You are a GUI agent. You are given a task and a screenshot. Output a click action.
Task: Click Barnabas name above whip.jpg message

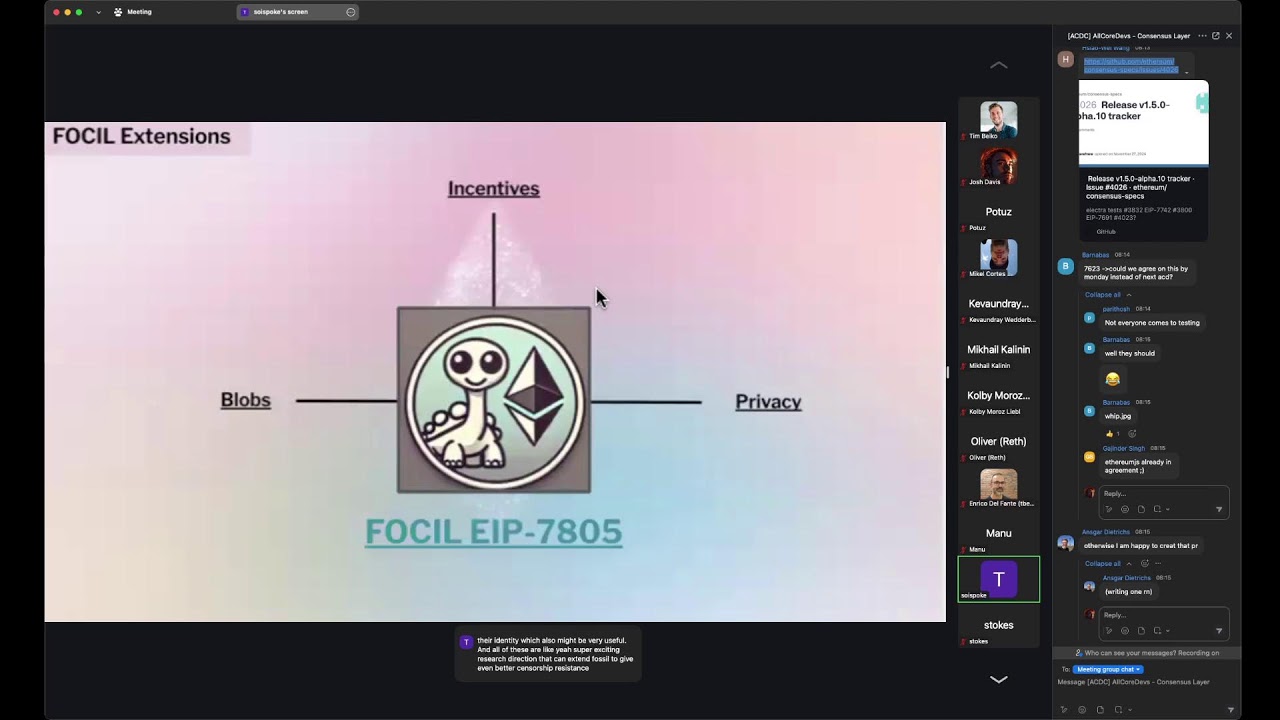coord(1116,402)
